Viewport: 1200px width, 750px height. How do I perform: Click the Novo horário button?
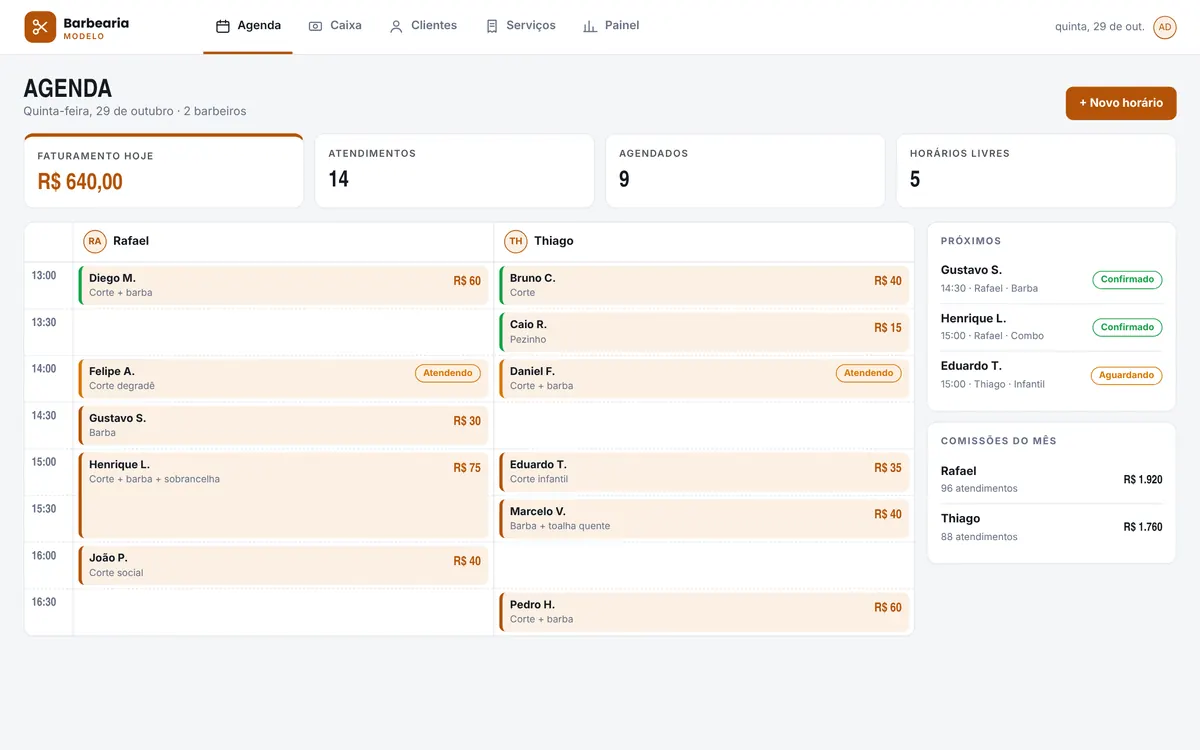click(x=1121, y=103)
